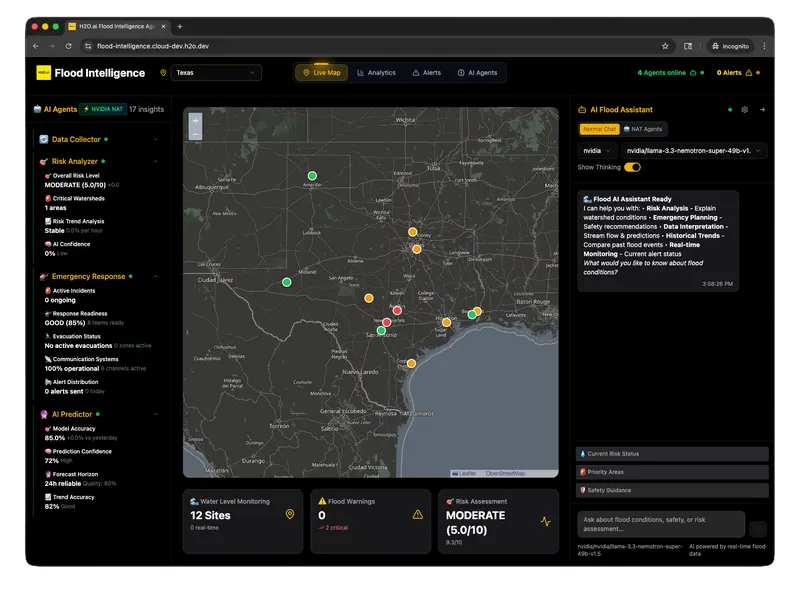This screenshot has width=800, height=600.
Task: Switch to NAT Agents chat mode
Action: (643, 129)
